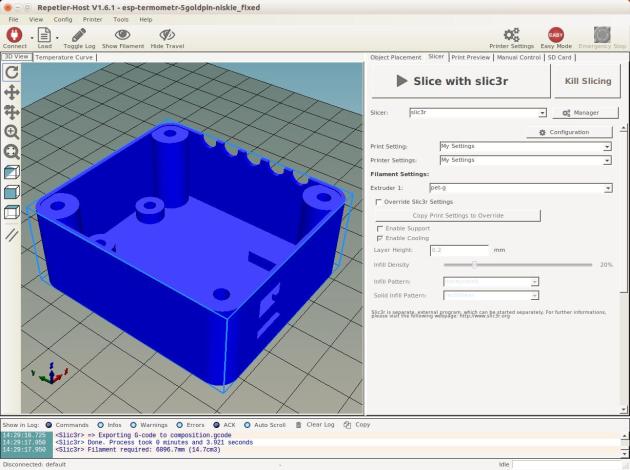Click the Emergency Stop icon
The image size is (630, 470).
click(x=602, y=35)
